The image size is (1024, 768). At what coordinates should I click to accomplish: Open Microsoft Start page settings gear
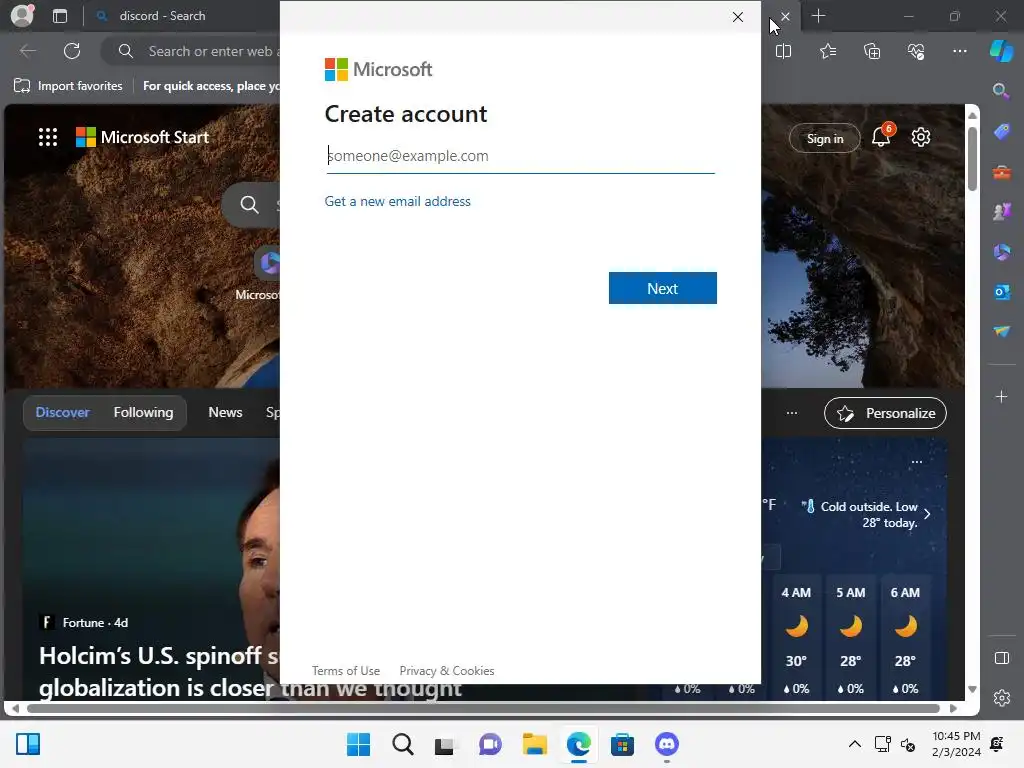(921, 137)
